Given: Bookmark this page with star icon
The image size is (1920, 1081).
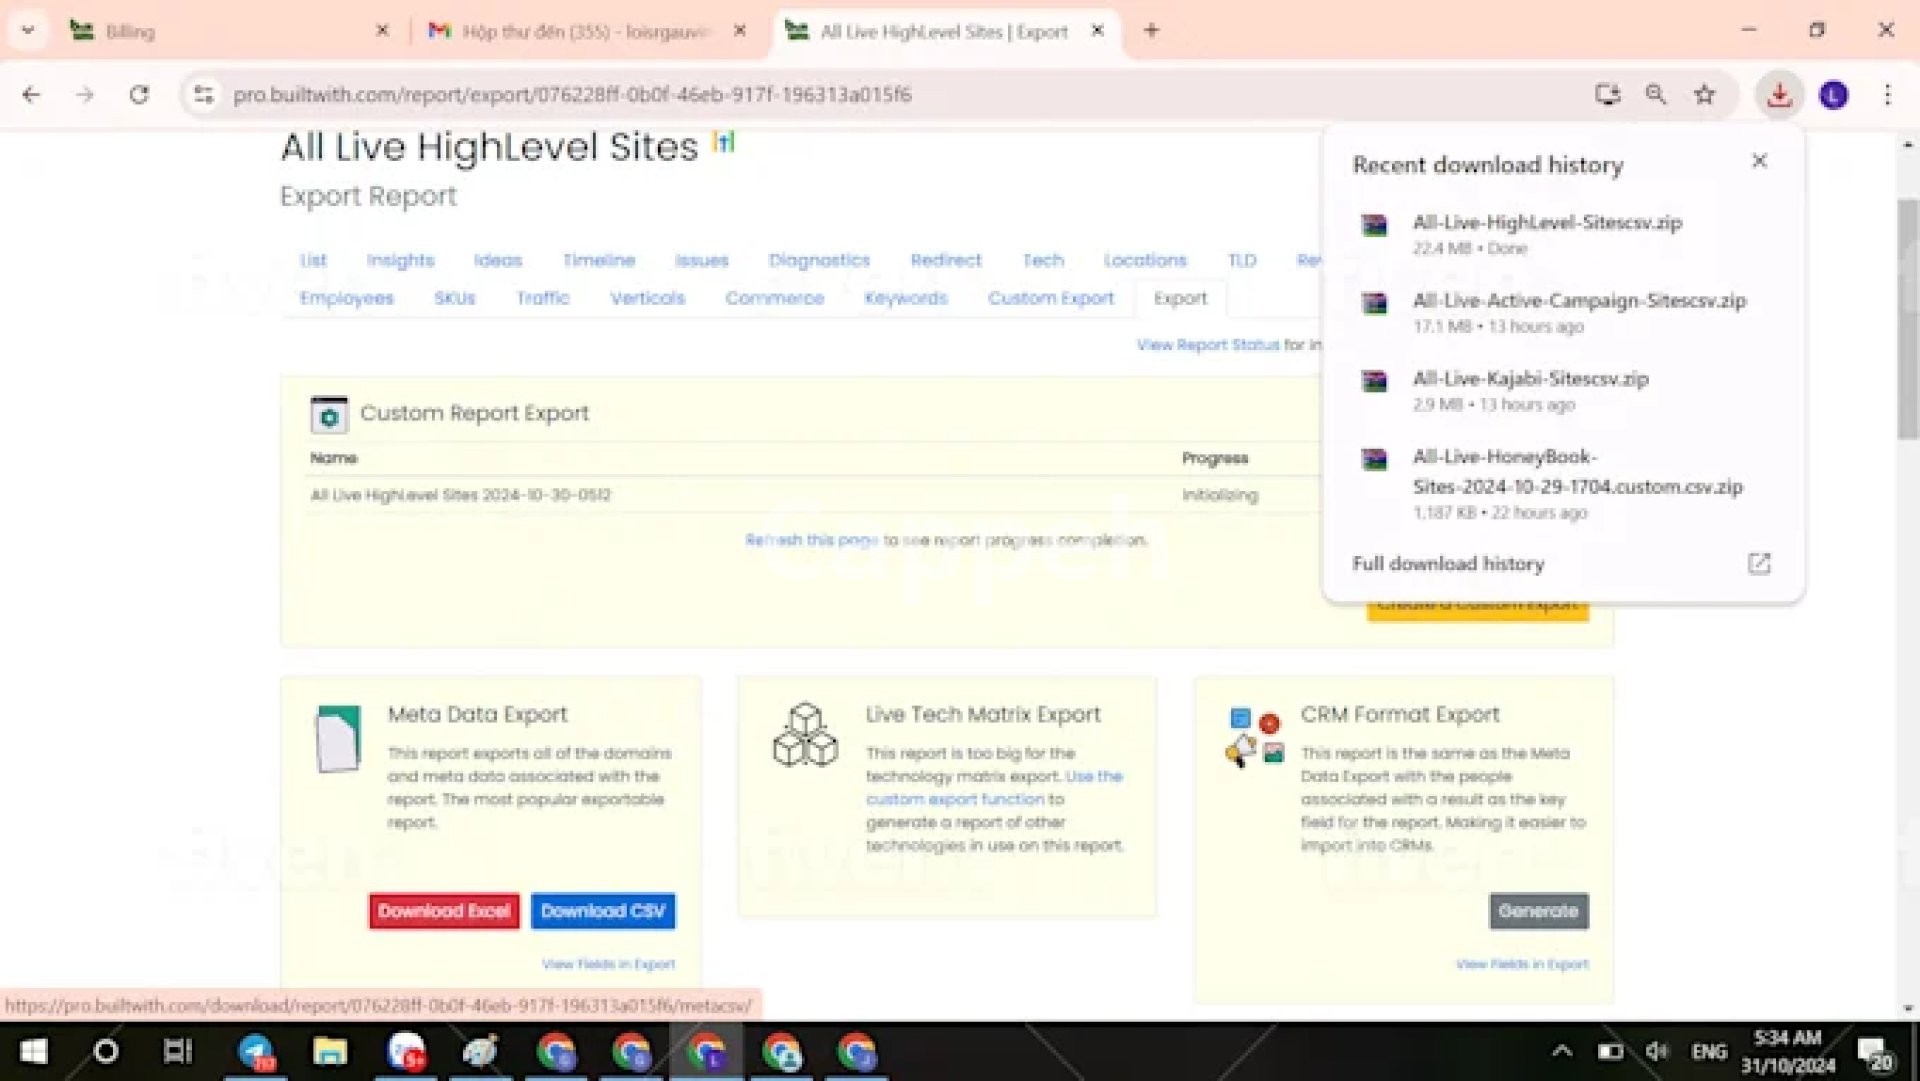Looking at the screenshot, I should (x=1704, y=95).
